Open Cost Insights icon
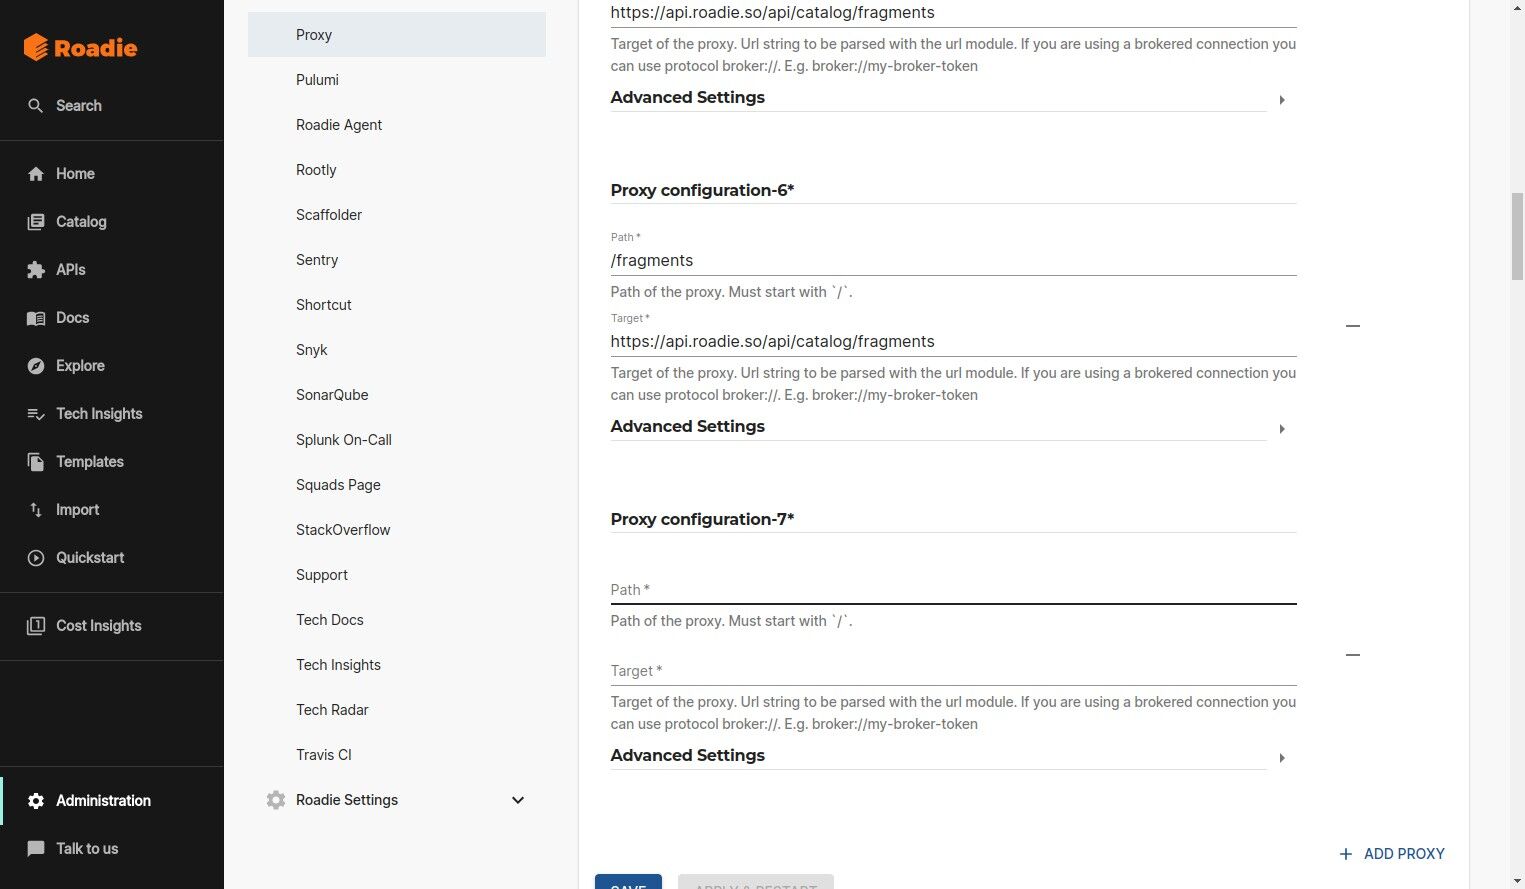Image resolution: width=1525 pixels, height=889 pixels. click(x=36, y=626)
